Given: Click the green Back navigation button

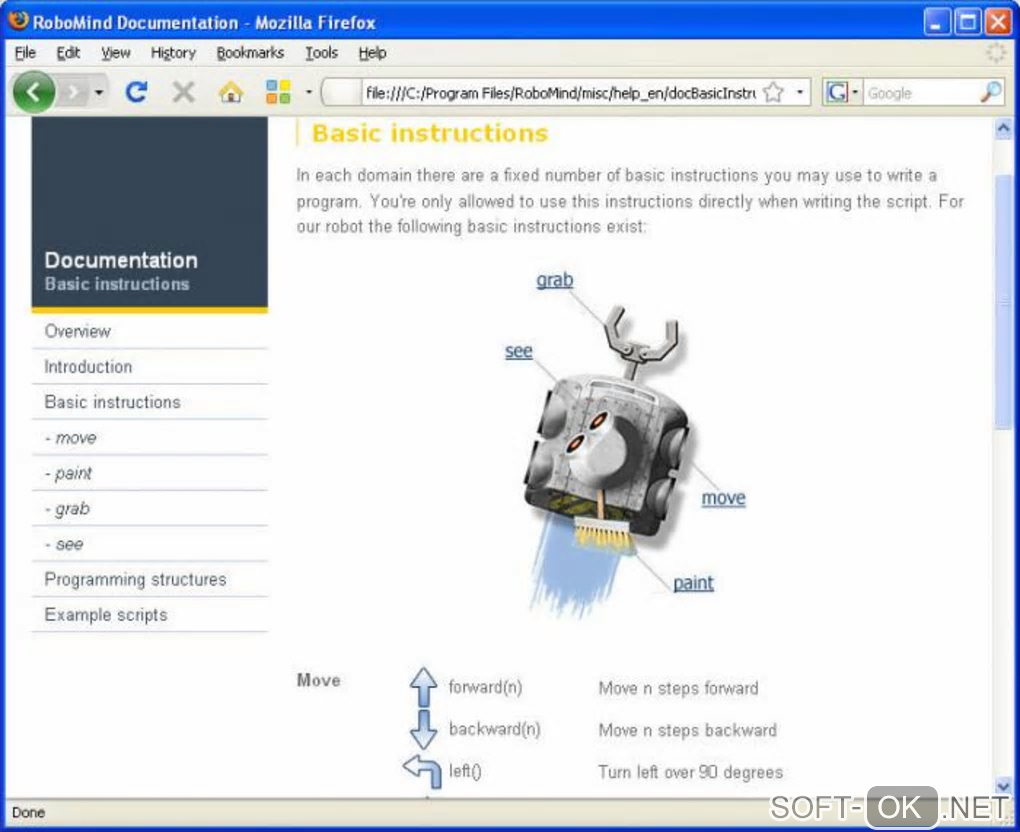Looking at the screenshot, I should pyautogui.click(x=33, y=92).
